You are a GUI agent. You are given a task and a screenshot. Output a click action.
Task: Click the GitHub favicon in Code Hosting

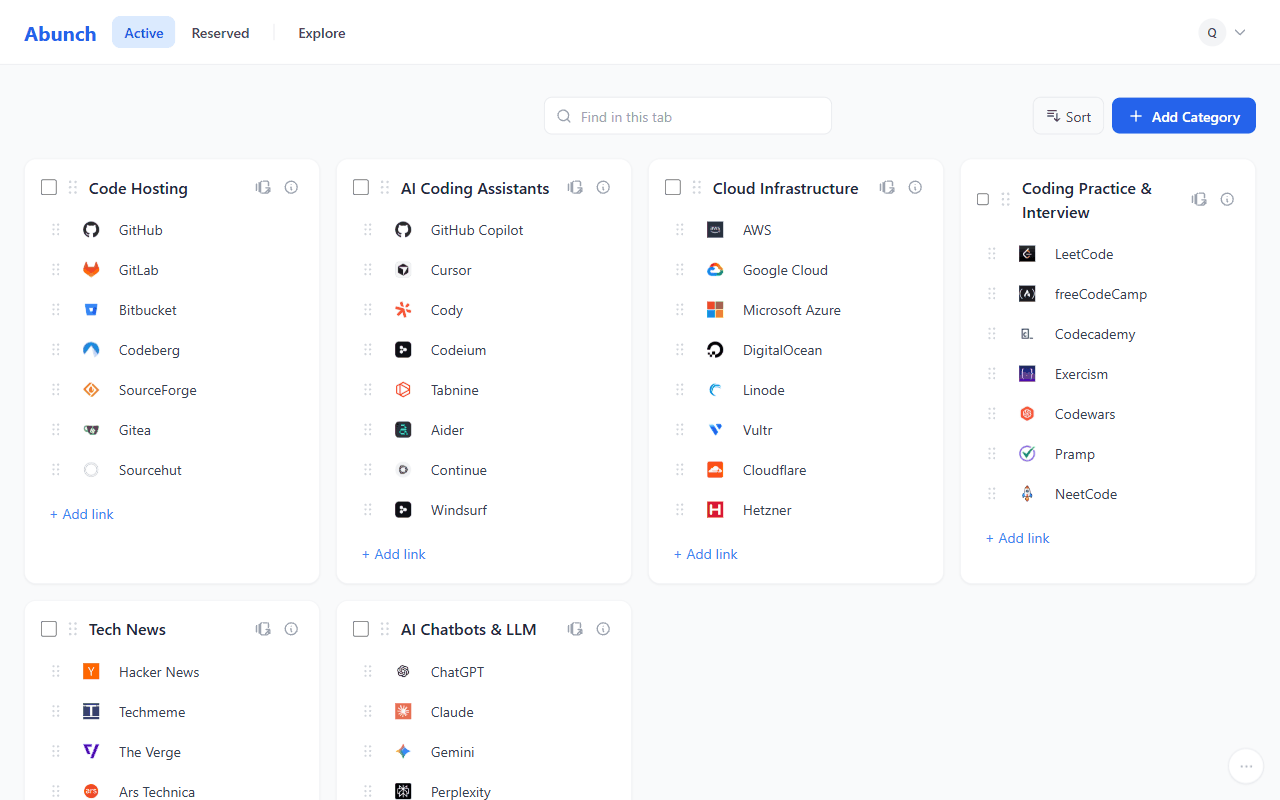click(91, 230)
